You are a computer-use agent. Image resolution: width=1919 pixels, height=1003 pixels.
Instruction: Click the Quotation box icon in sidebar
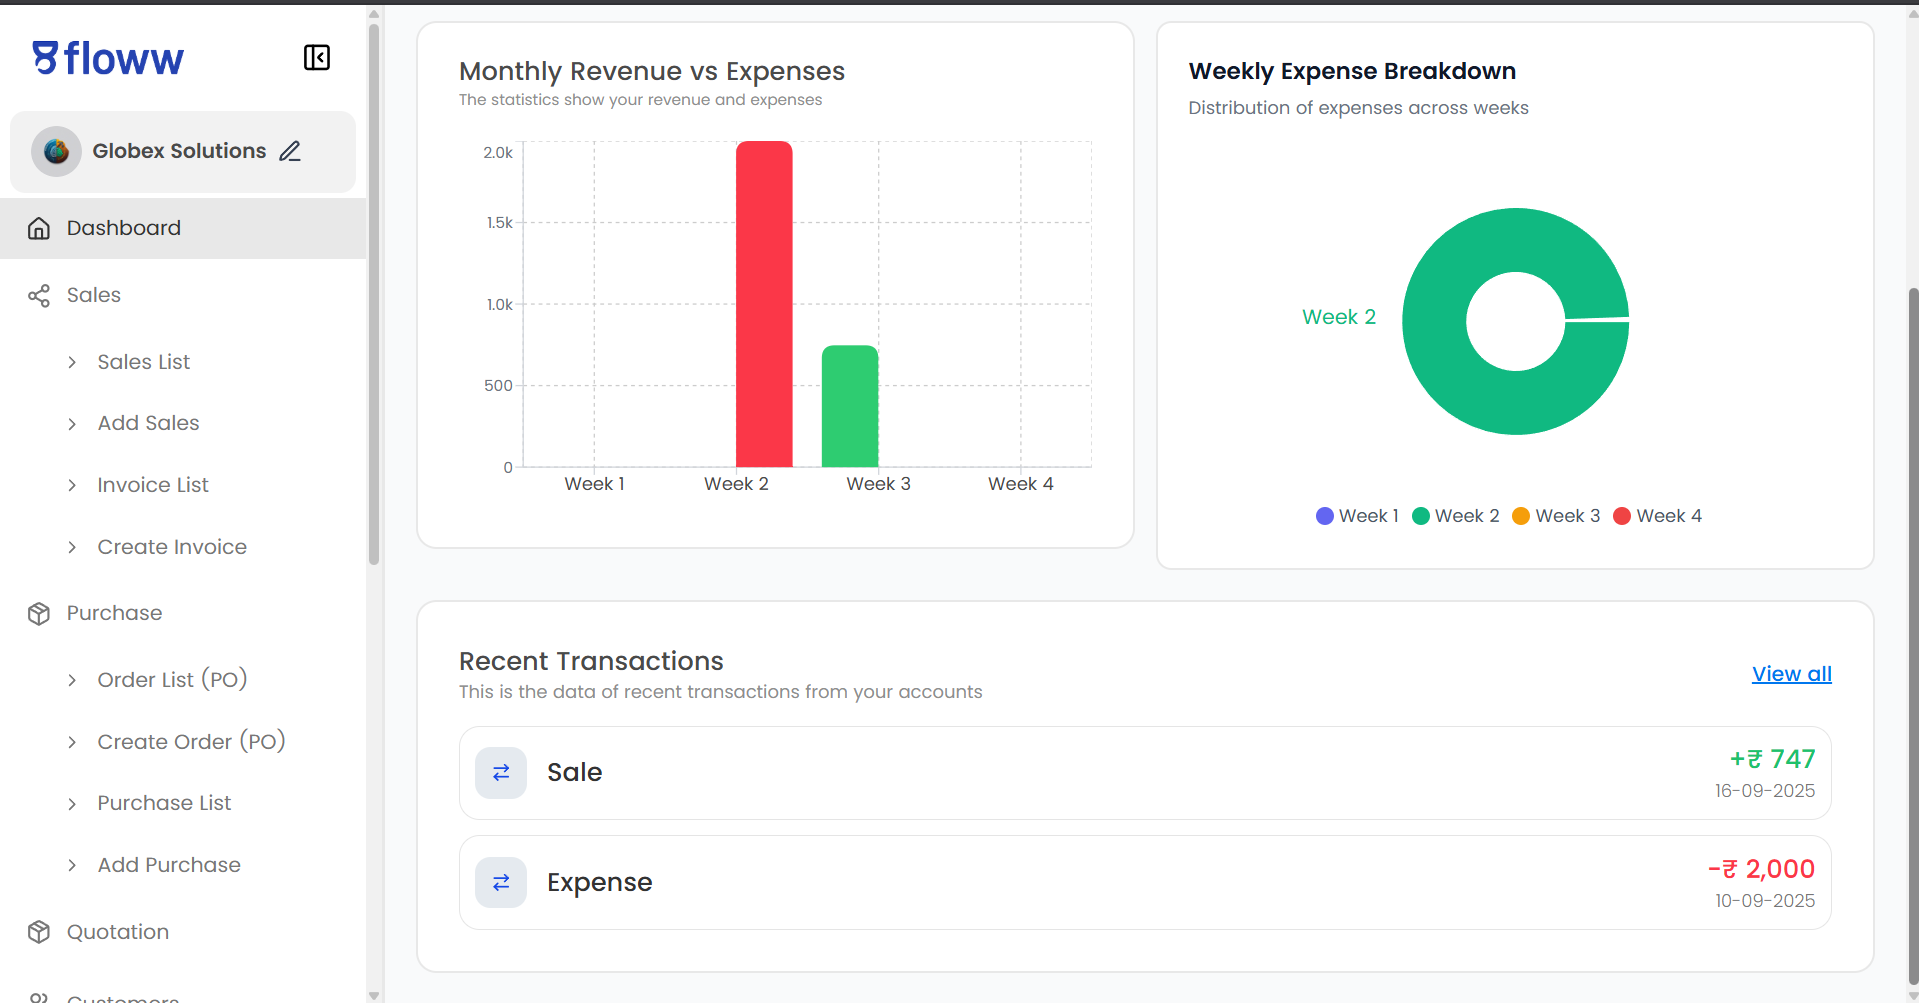[x=39, y=932]
